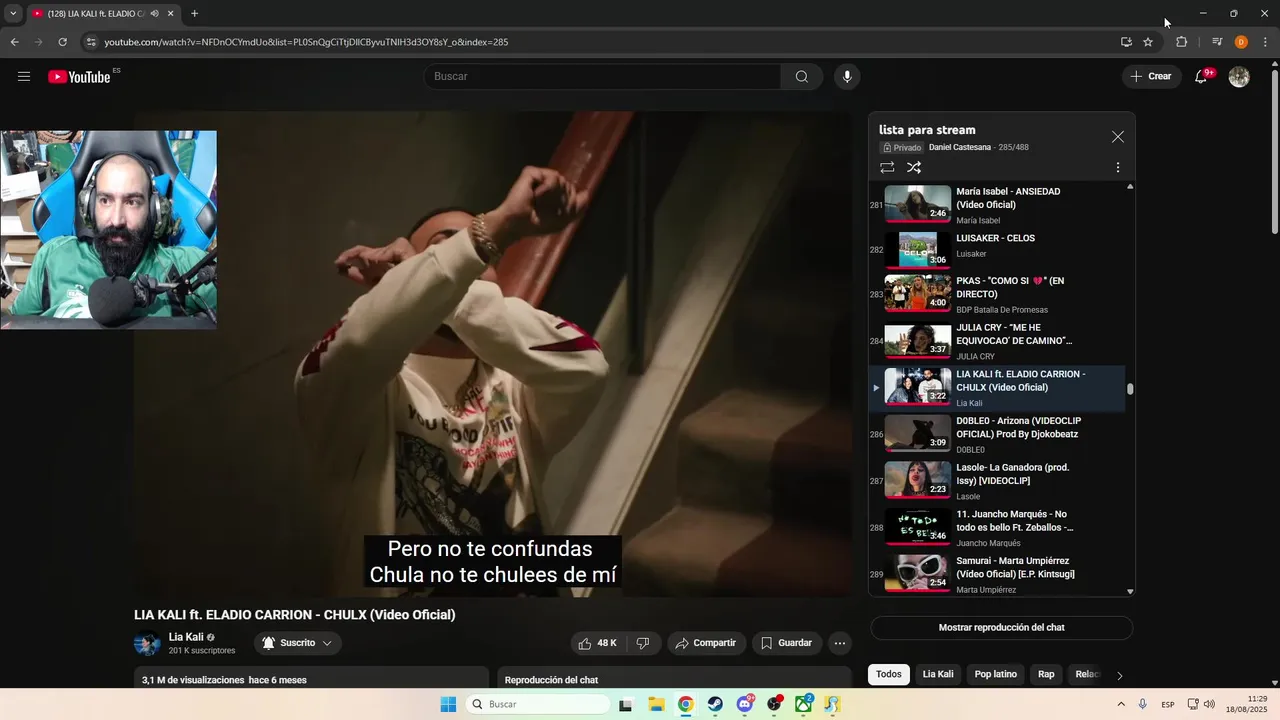This screenshot has width=1280, height=720.
Task: Click the Windows taskbar search box
Action: (538, 704)
